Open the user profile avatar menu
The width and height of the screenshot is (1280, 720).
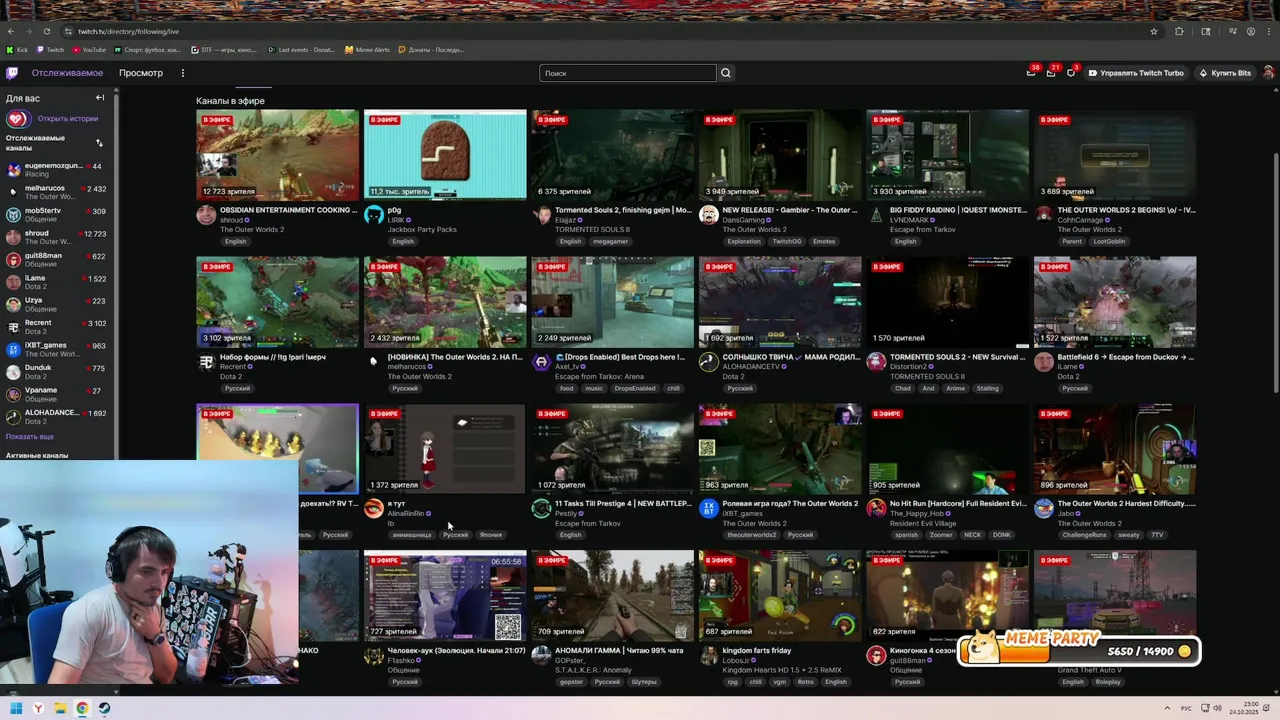[1268, 73]
